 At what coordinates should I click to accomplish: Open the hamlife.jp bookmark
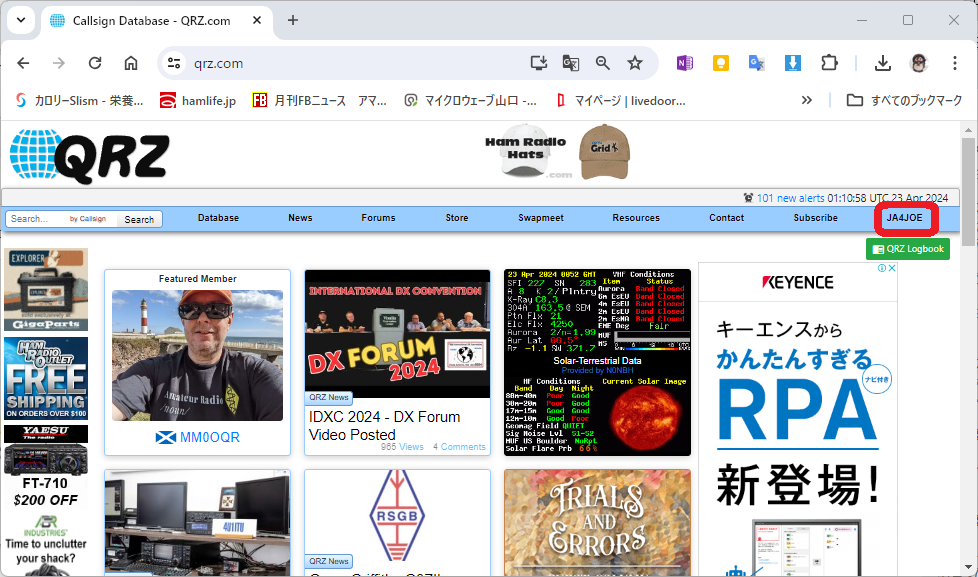coord(198,100)
